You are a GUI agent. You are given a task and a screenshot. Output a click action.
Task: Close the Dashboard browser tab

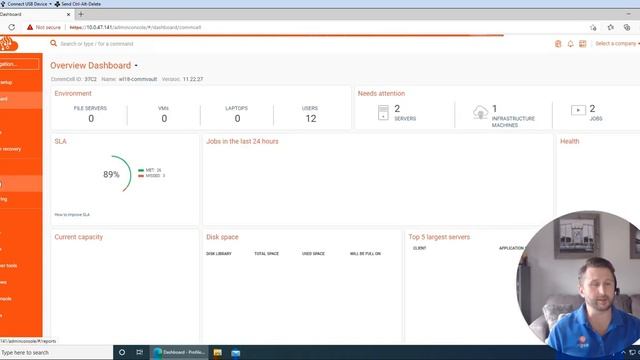[x=68, y=14]
